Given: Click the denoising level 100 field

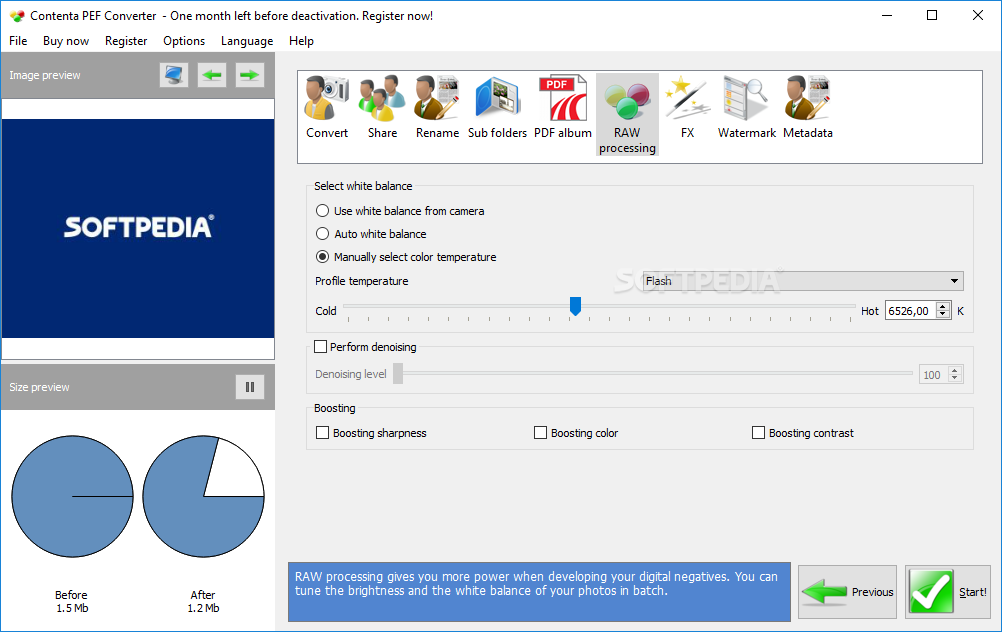Looking at the screenshot, I should coord(934,374).
